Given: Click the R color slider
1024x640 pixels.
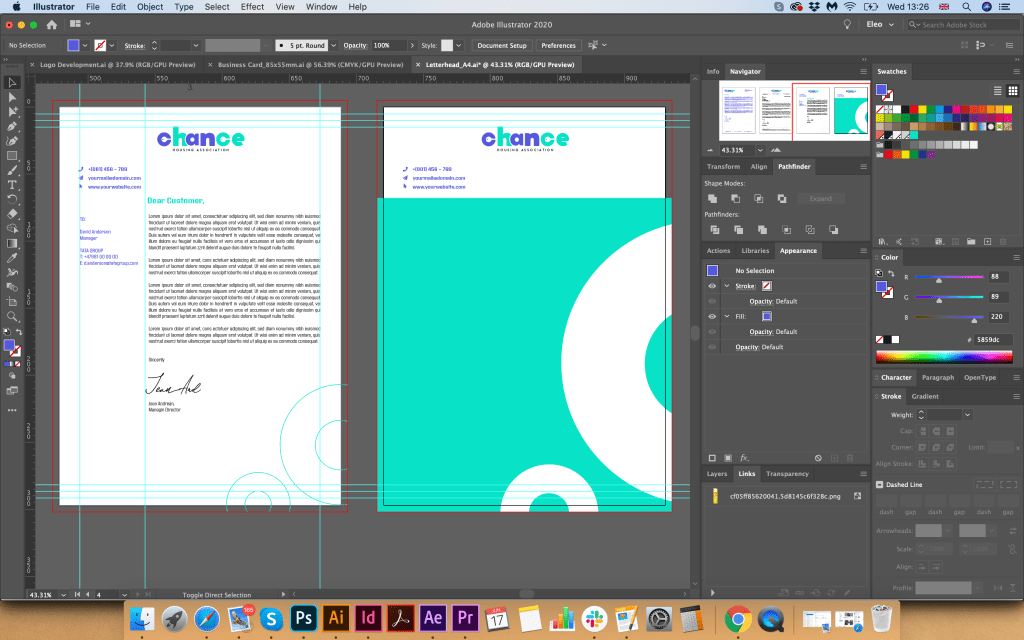Looking at the screenshot, I should coord(939,276).
